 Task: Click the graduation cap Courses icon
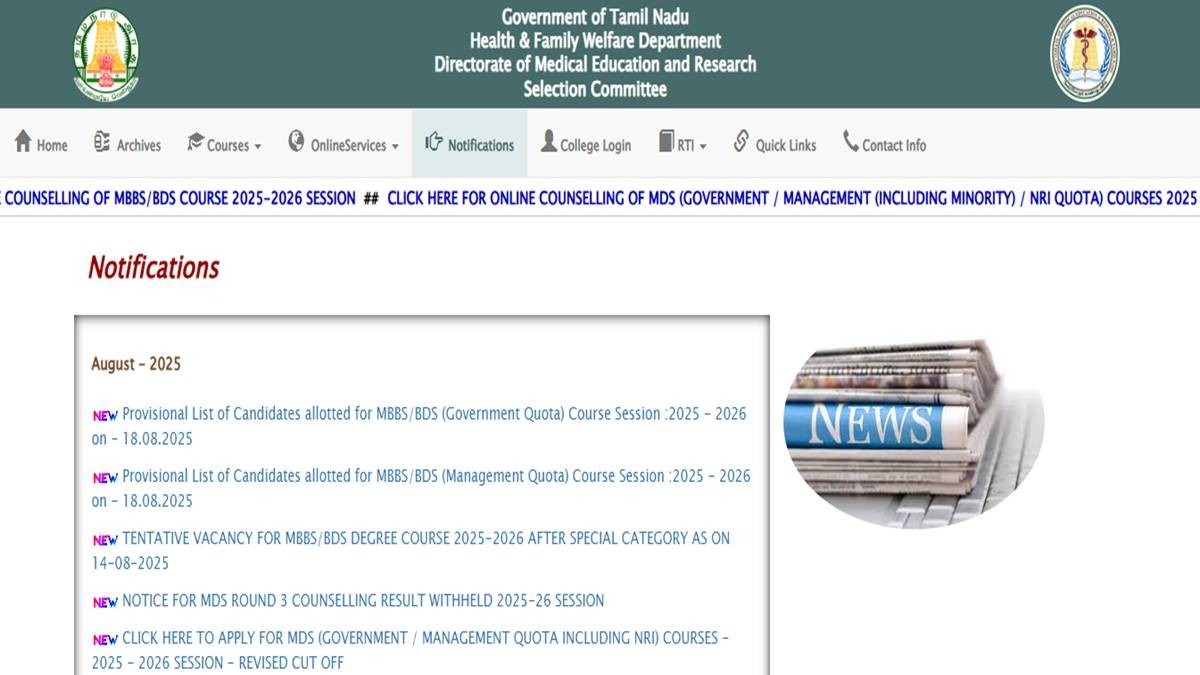pyautogui.click(x=195, y=142)
